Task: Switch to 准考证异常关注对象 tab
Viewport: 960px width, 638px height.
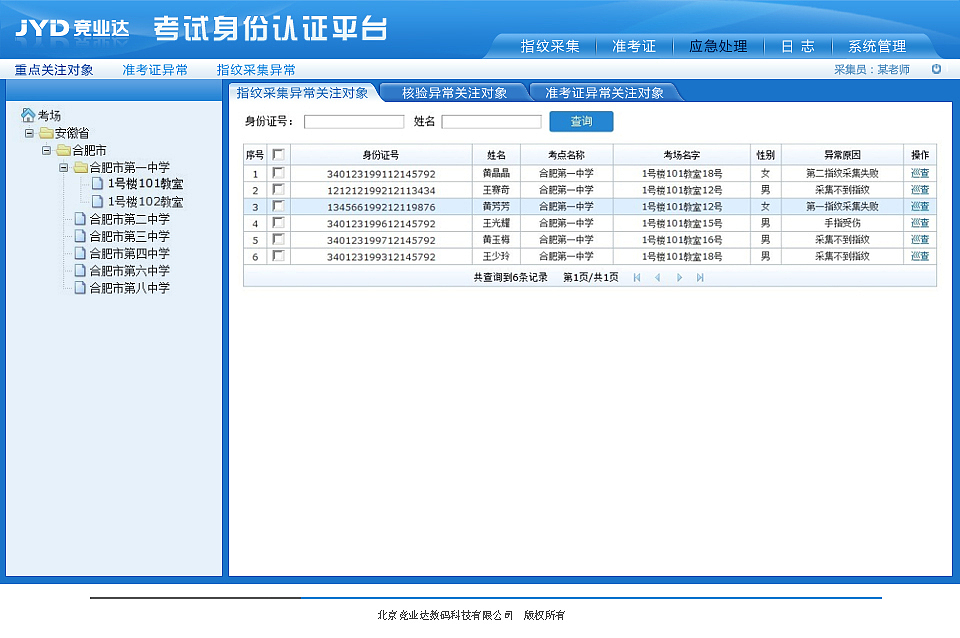Action: 604,92
